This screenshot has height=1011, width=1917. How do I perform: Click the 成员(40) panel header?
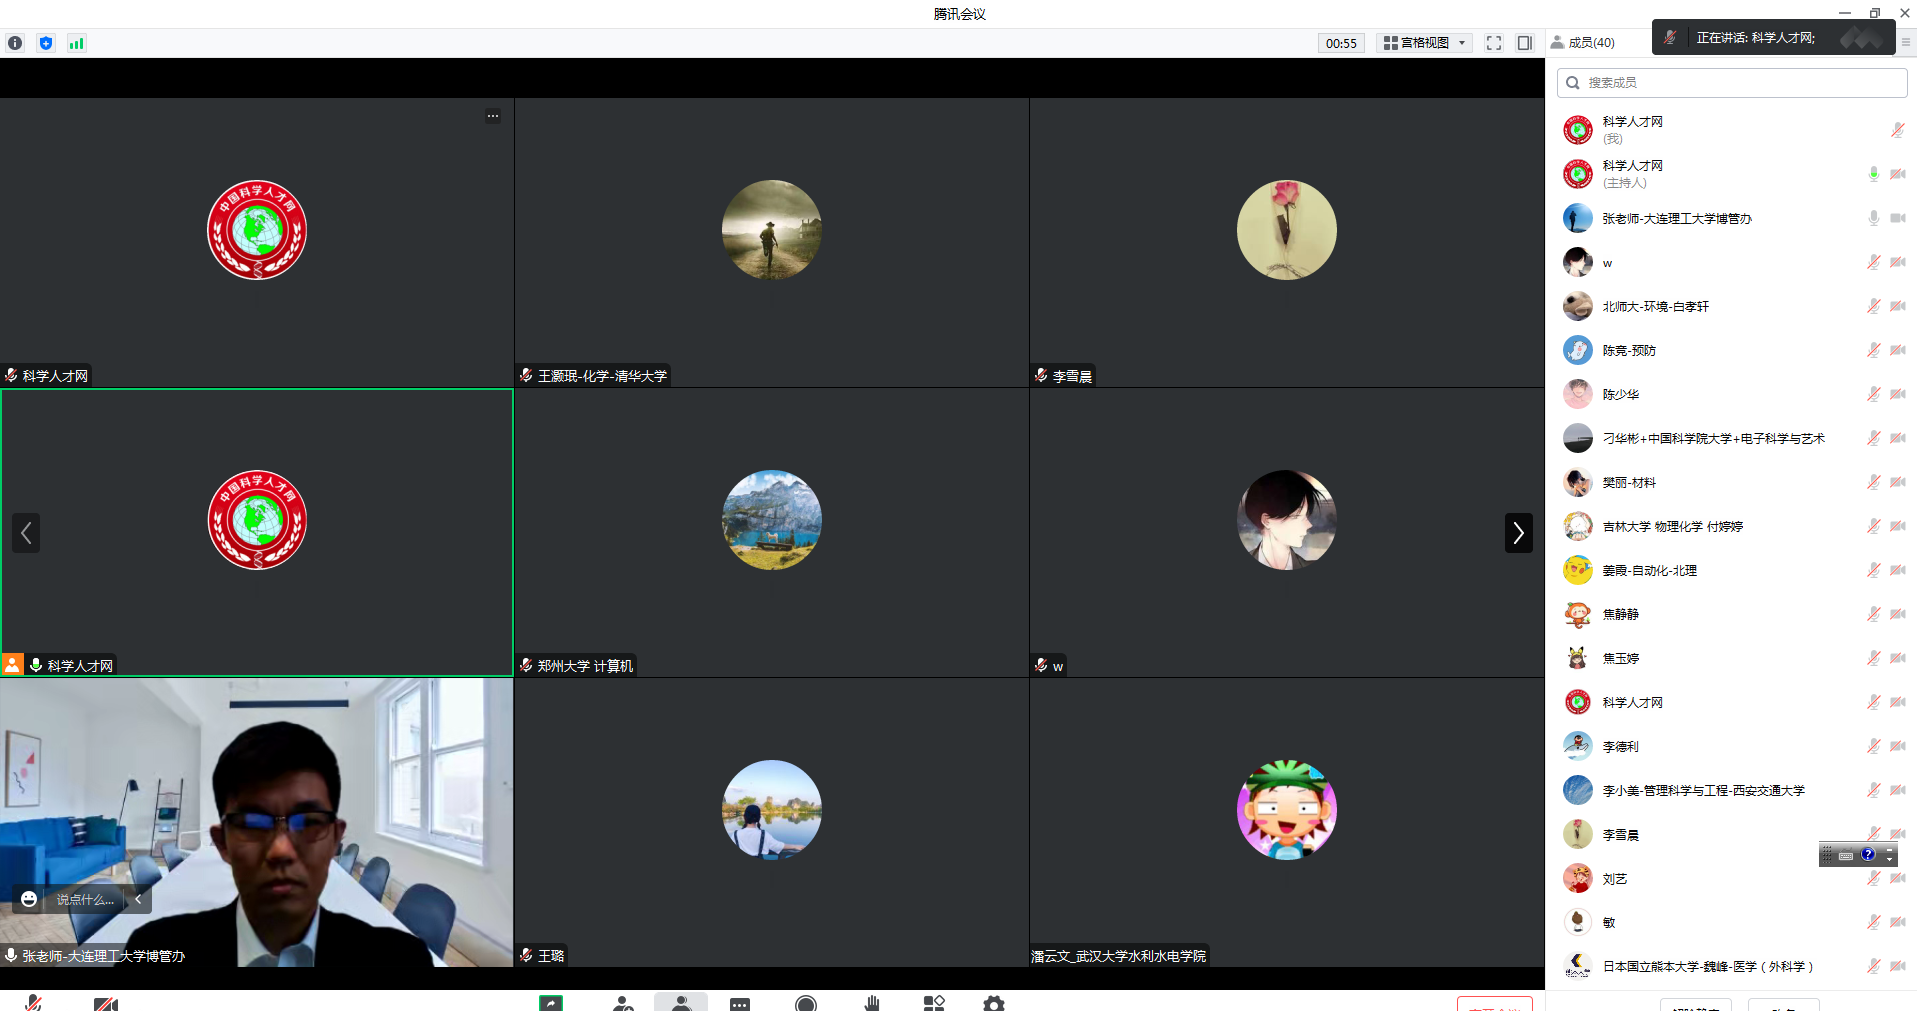click(1591, 43)
